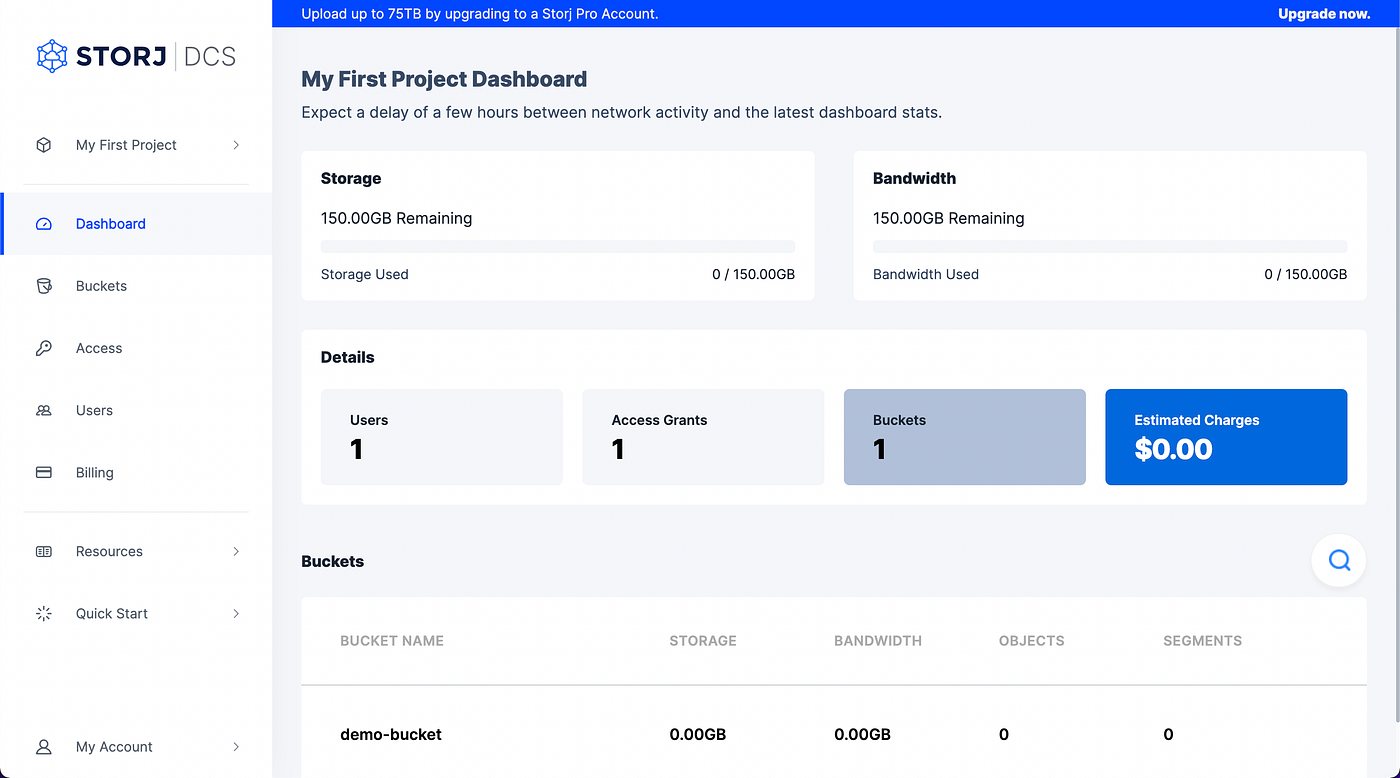The height and width of the screenshot is (778, 1400).
Task: Click the Buckets sidebar icon
Action: coord(44,286)
